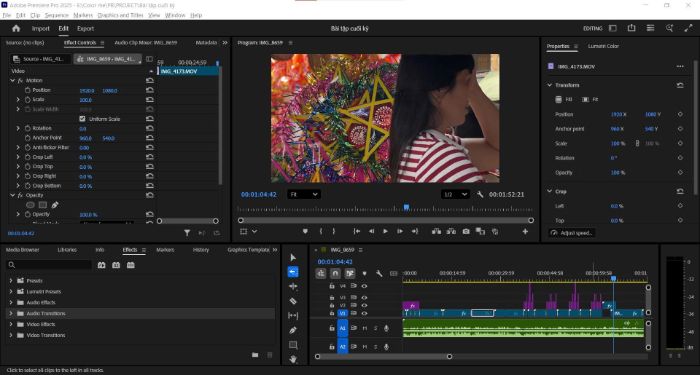This screenshot has height=375, width=700.
Task: Toggle full screen video icon
Action: [x=688, y=28]
